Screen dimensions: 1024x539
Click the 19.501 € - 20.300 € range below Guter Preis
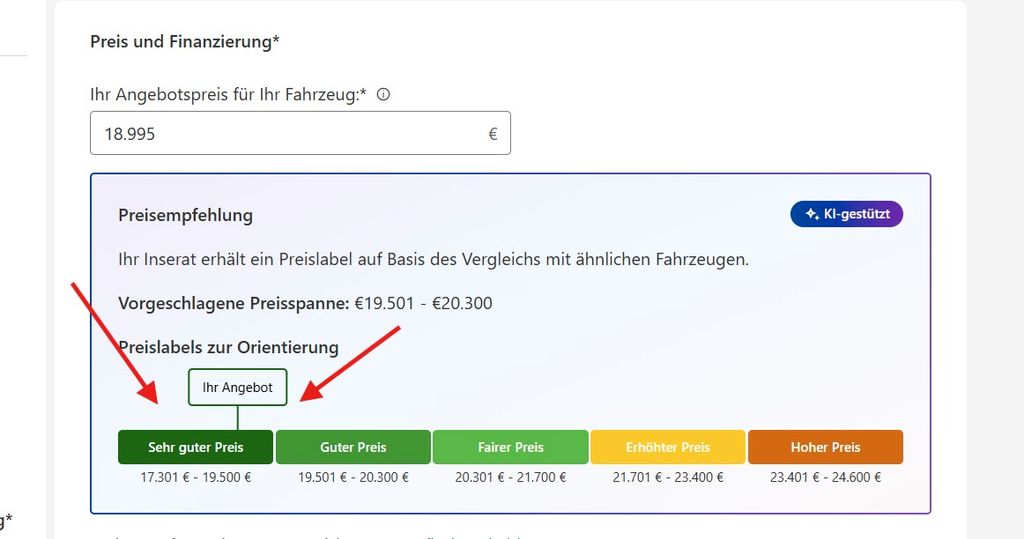click(x=353, y=478)
